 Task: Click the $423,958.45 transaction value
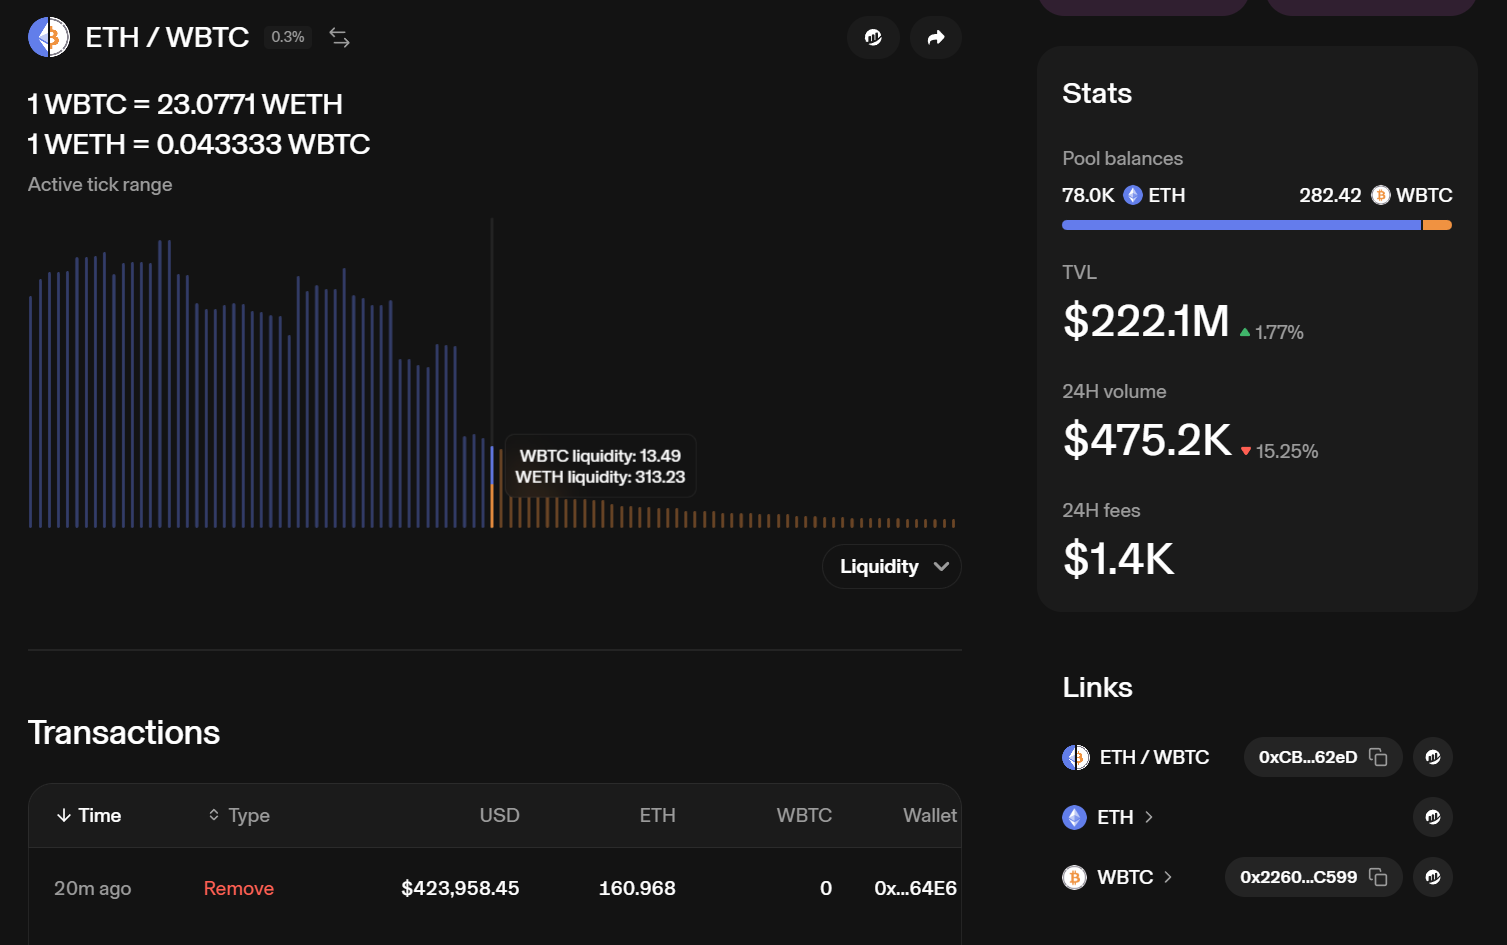460,889
